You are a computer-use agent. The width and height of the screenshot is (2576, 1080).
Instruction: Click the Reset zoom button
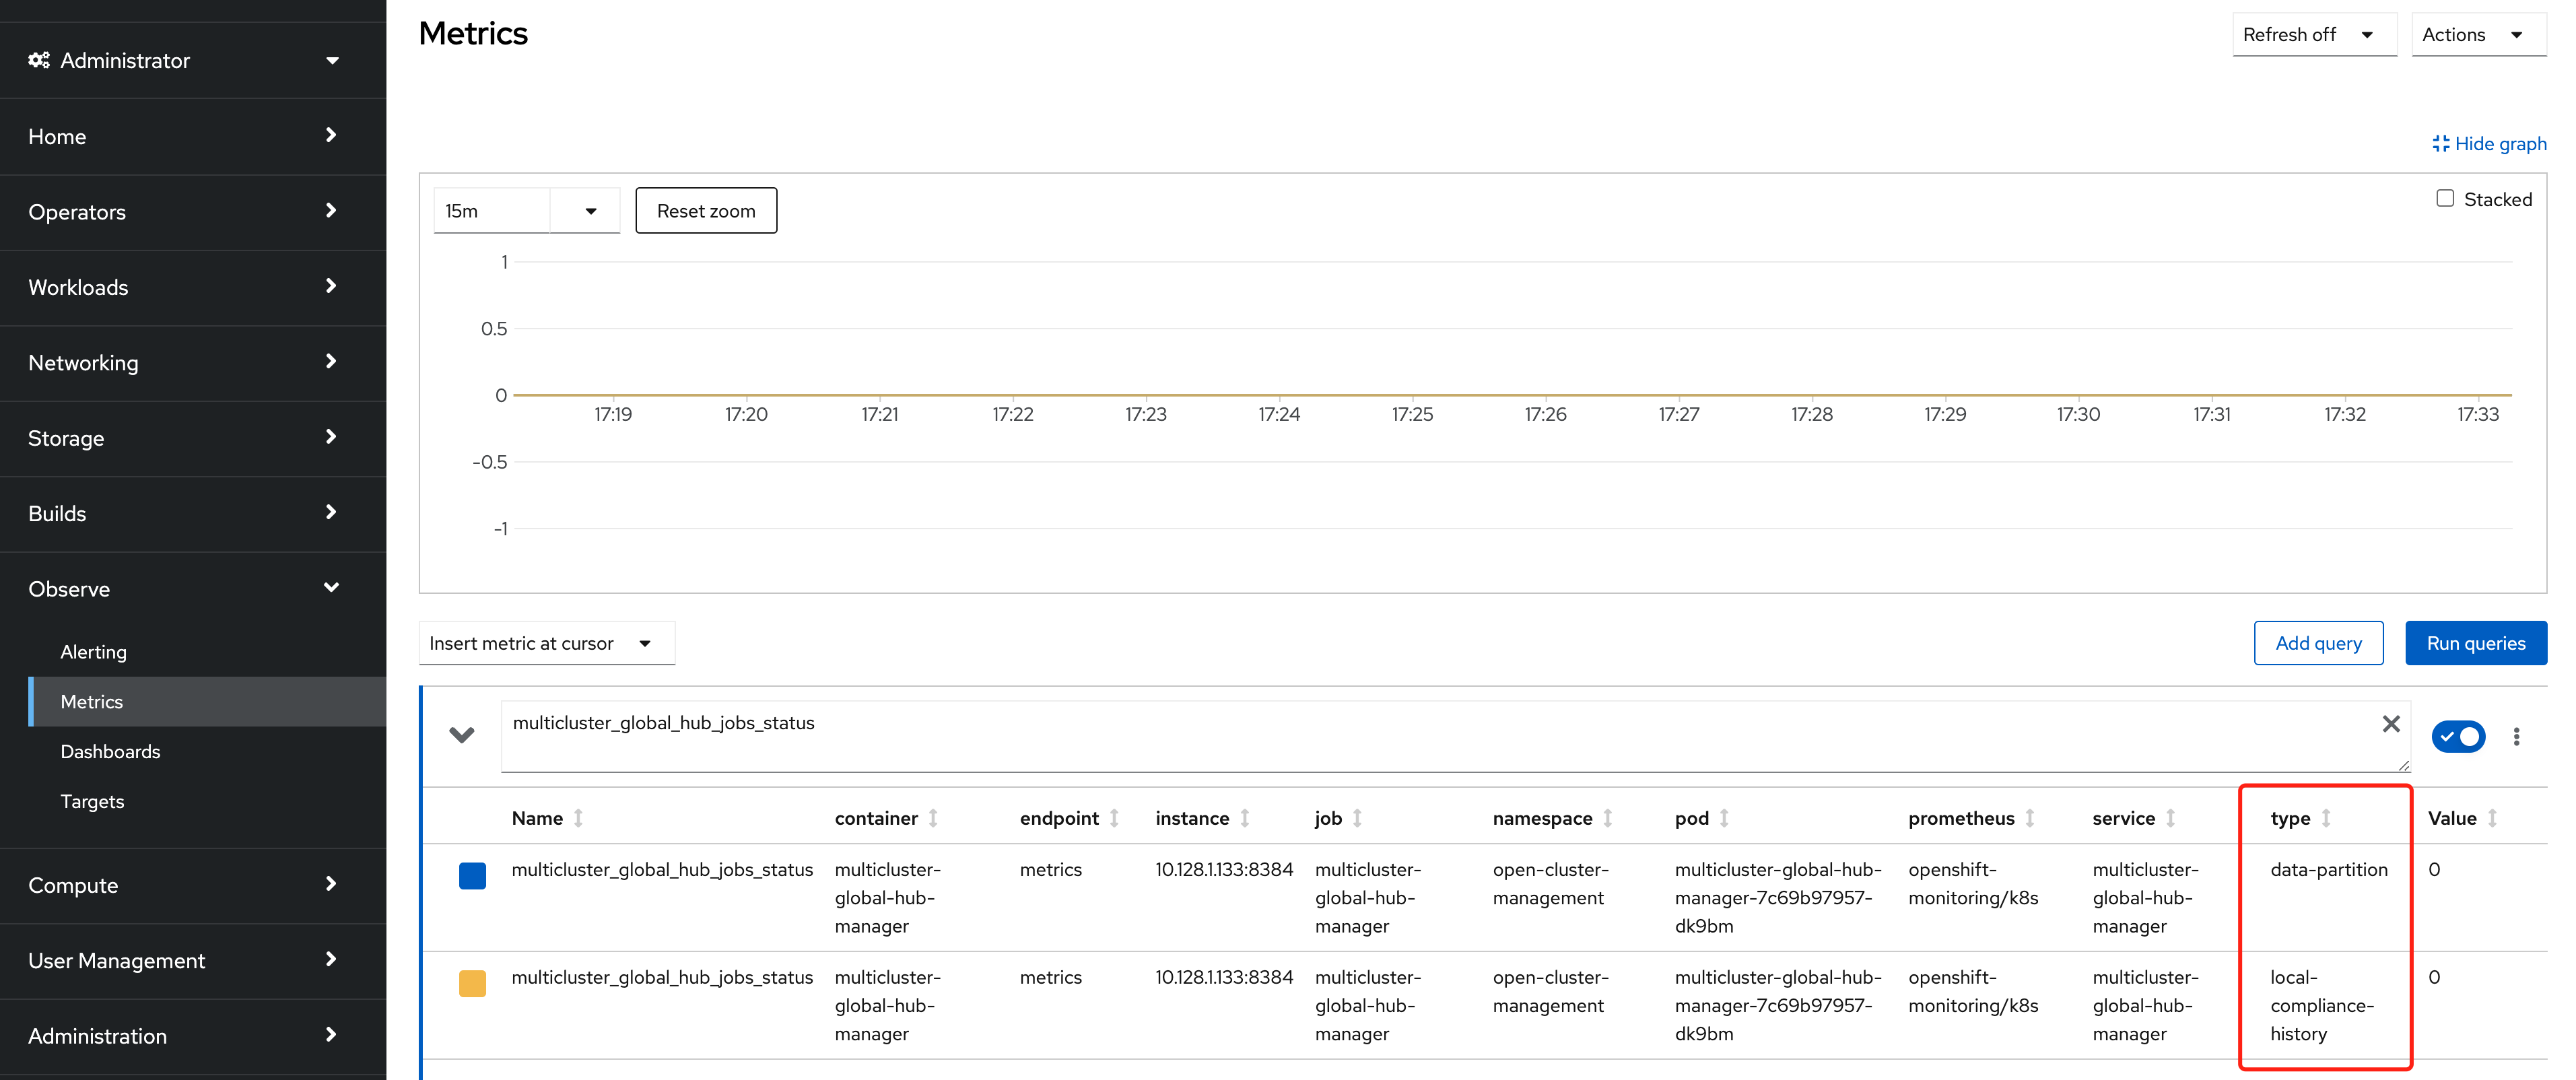tap(706, 211)
